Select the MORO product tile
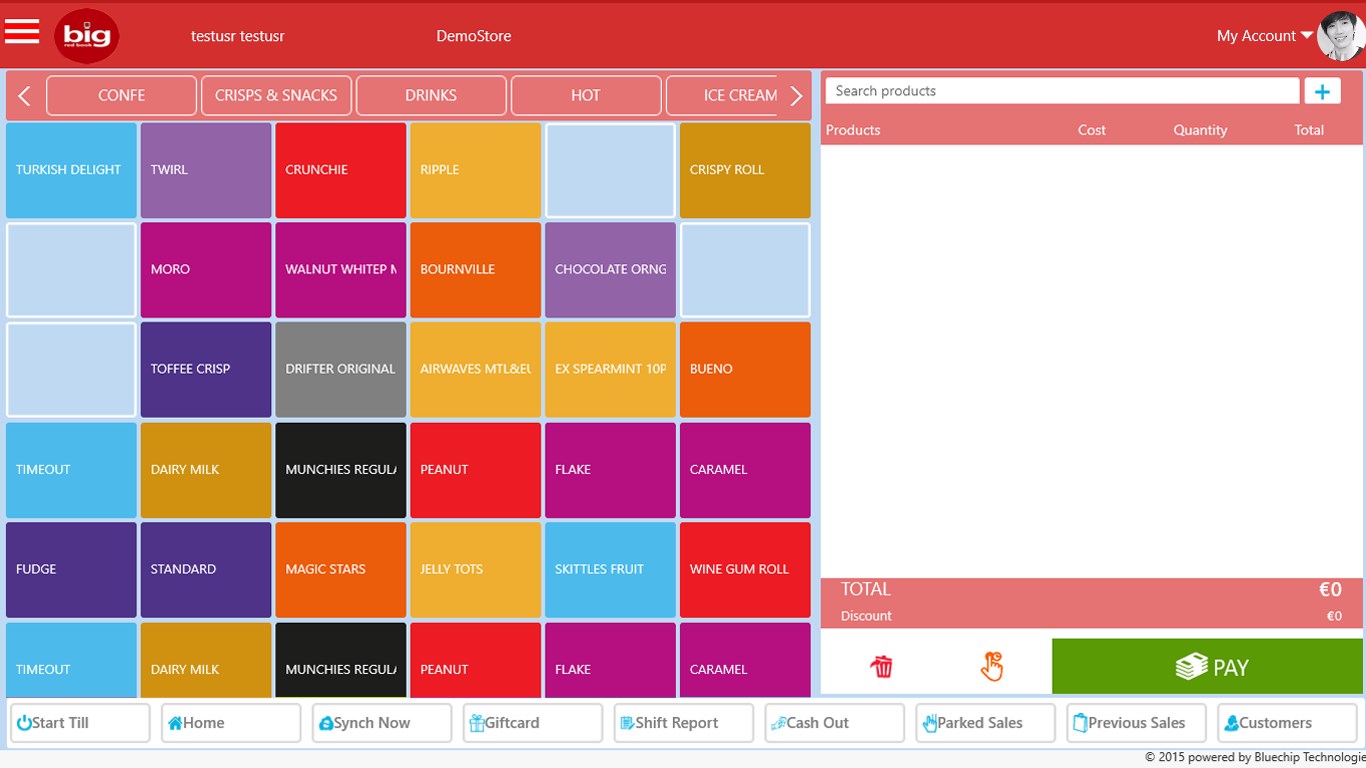Viewport: 1366px width, 768px height. tap(206, 270)
